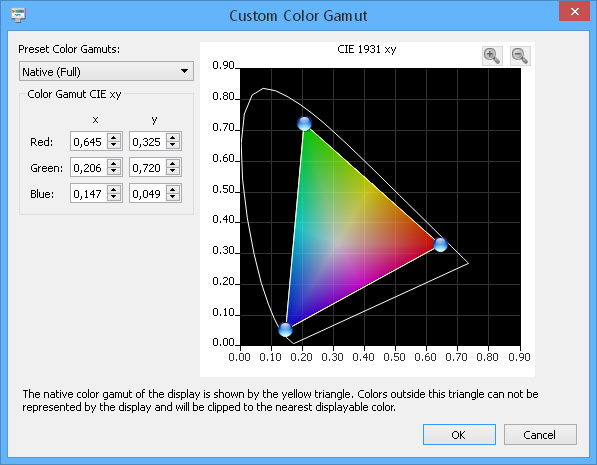This screenshot has height=465, width=597.
Task: Confirm with the OK button
Action: coord(459,435)
